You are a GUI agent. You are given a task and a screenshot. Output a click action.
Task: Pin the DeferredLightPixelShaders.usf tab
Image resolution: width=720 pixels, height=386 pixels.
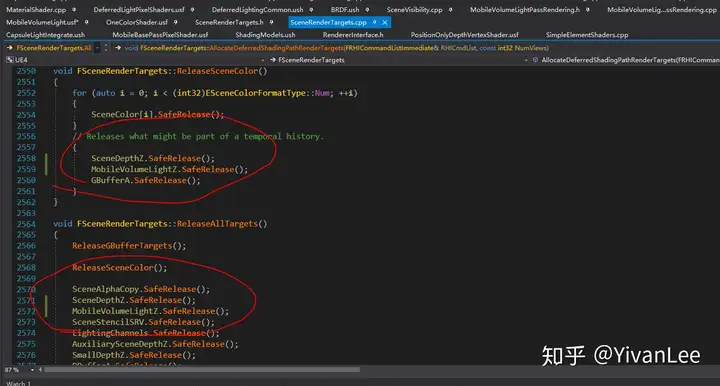pyautogui.click(x=192, y=10)
